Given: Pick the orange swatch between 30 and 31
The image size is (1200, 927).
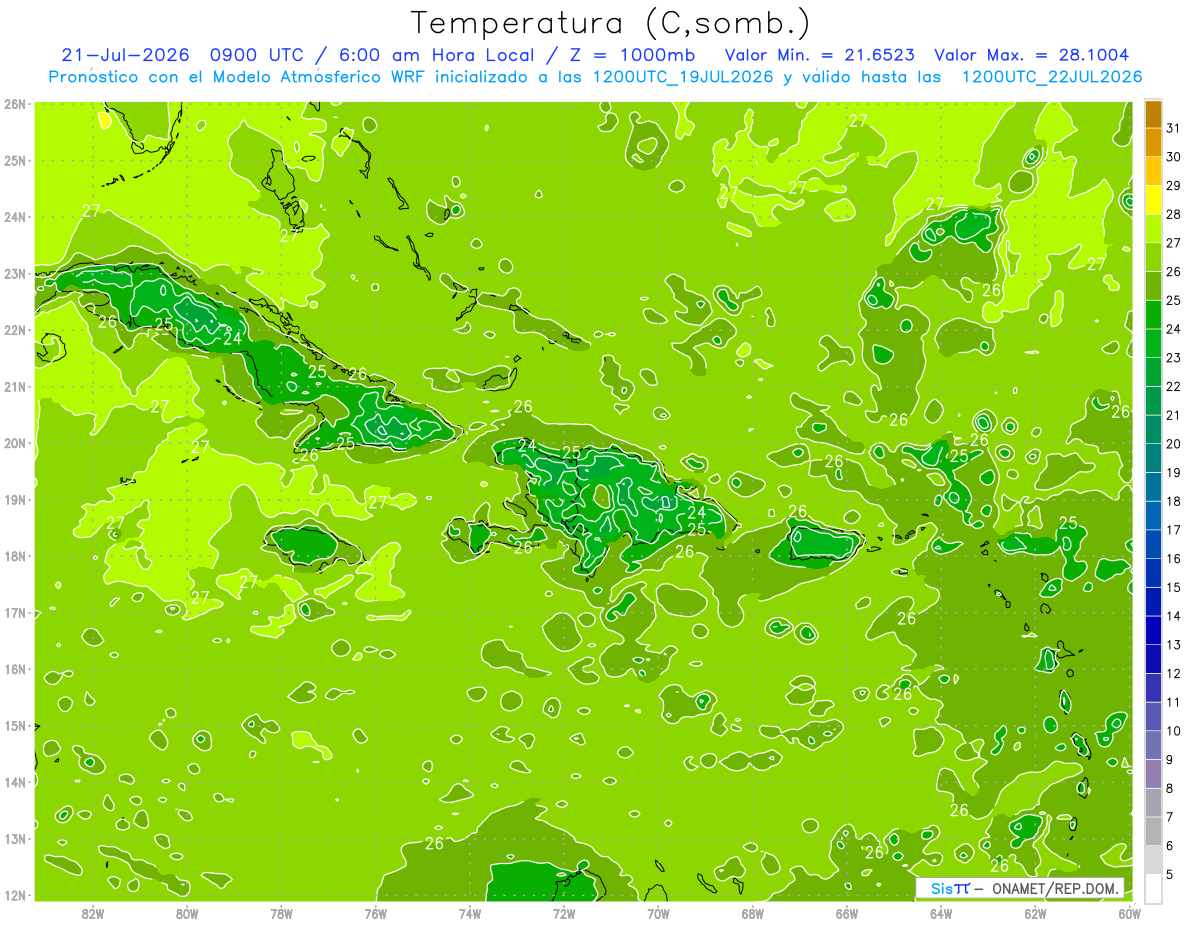Looking at the screenshot, I should point(1153,143).
